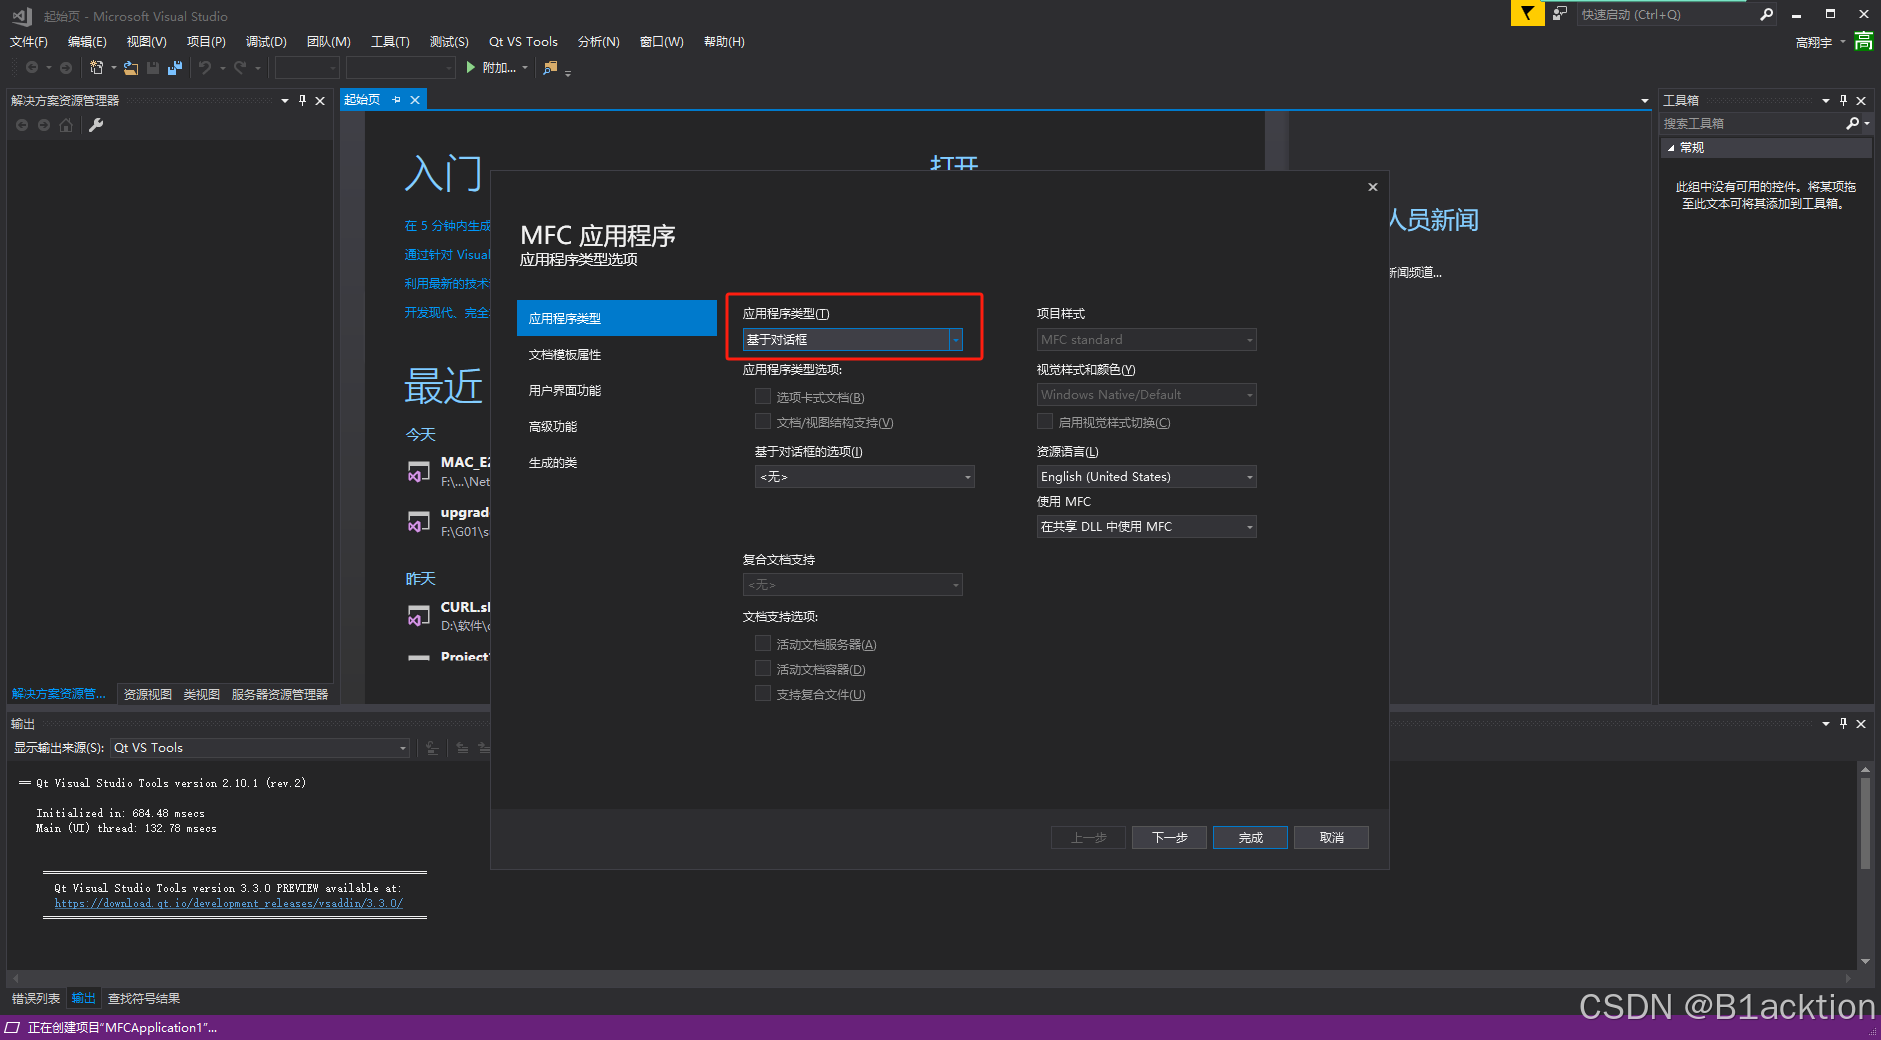Open the Qt VS Tools menu
This screenshot has width=1881, height=1040.
click(x=523, y=42)
